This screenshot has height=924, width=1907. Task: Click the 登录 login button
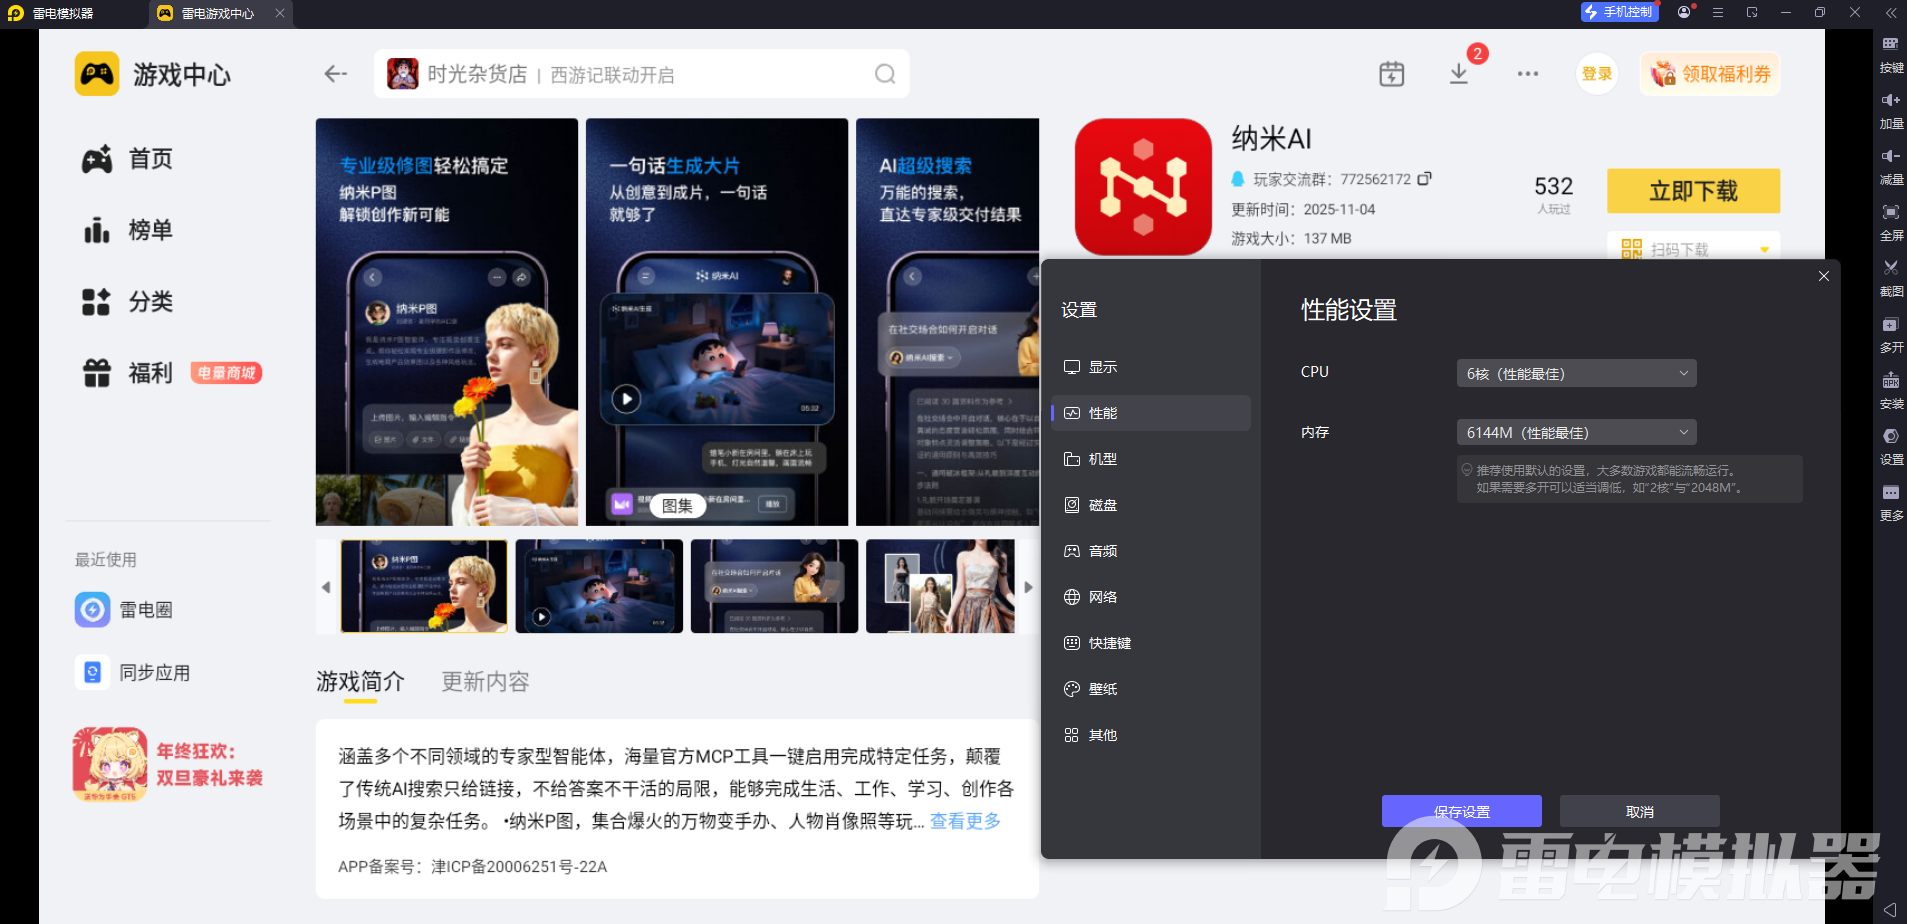(1596, 74)
